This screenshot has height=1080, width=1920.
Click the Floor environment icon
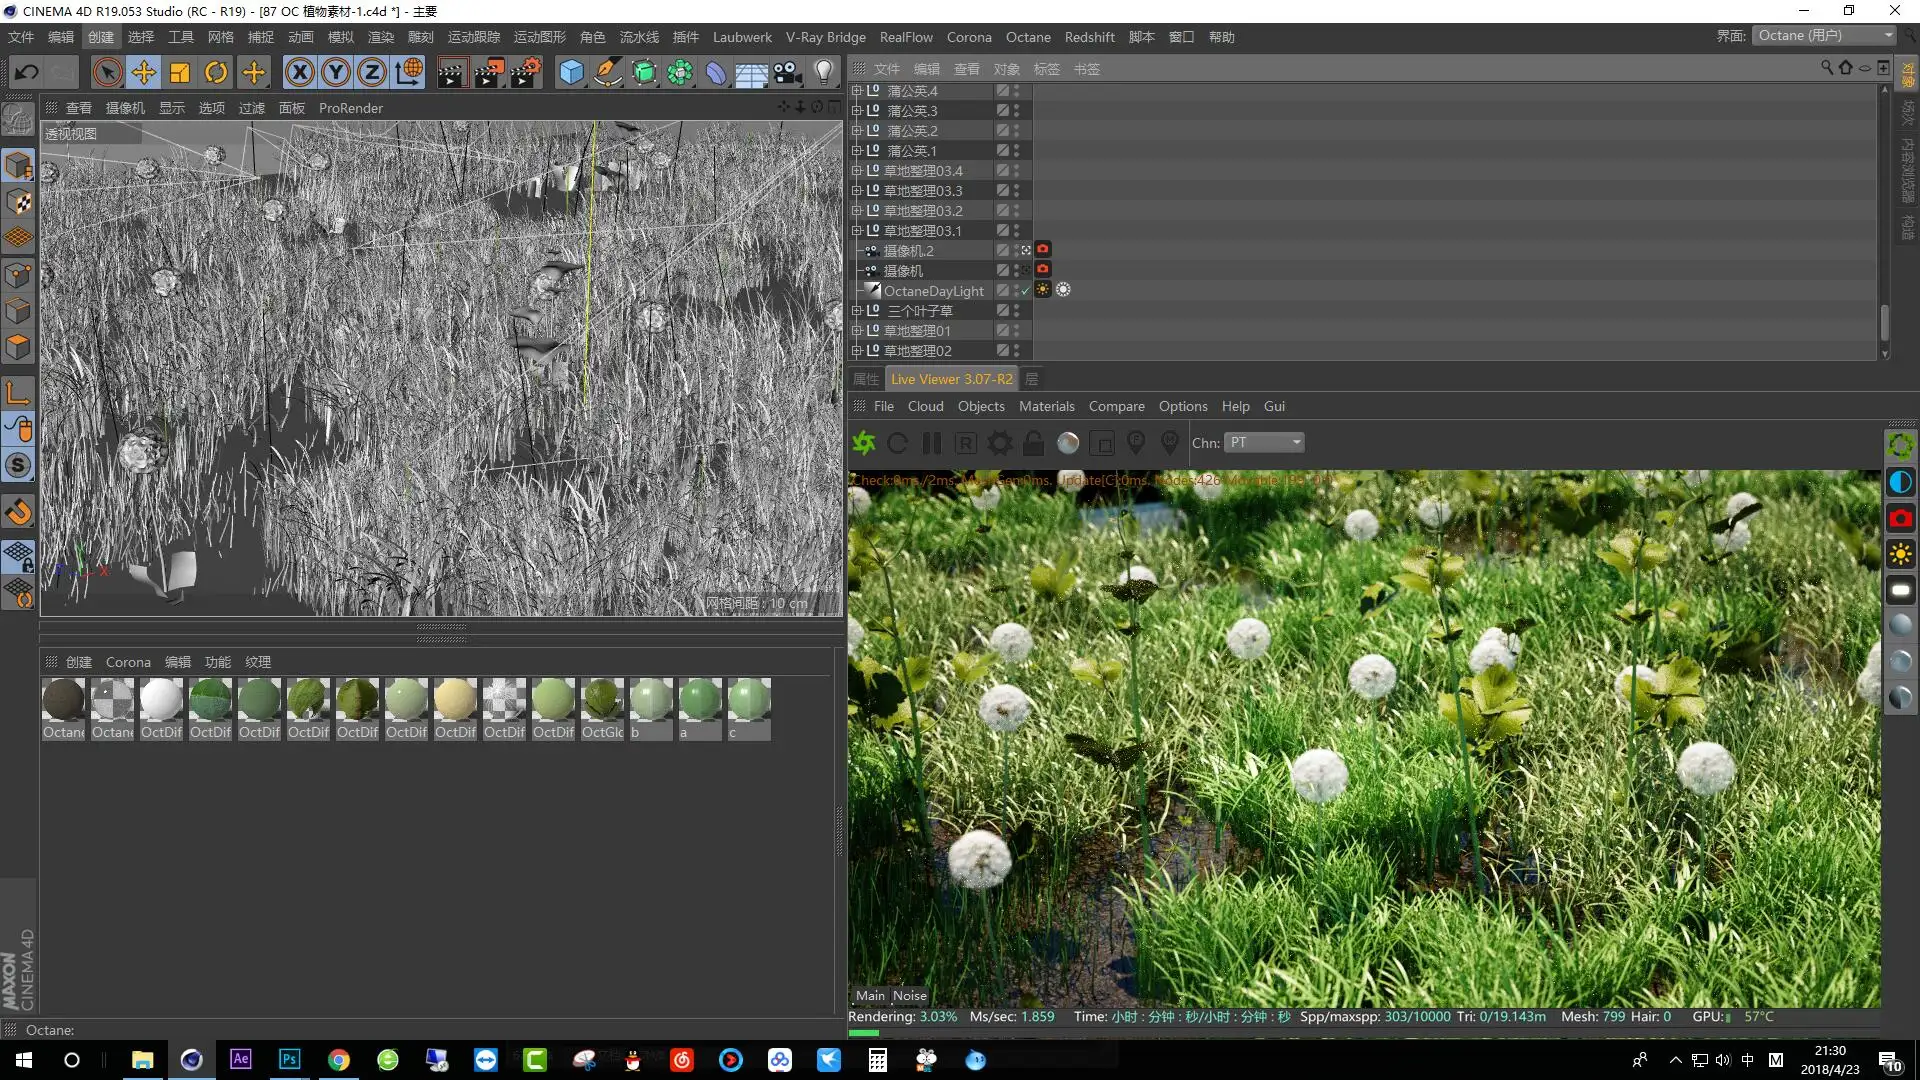pyautogui.click(x=752, y=72)
